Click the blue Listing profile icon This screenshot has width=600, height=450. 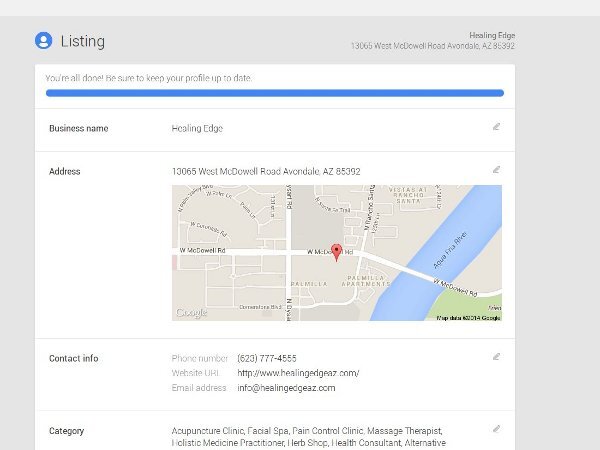tap(44, 41)
